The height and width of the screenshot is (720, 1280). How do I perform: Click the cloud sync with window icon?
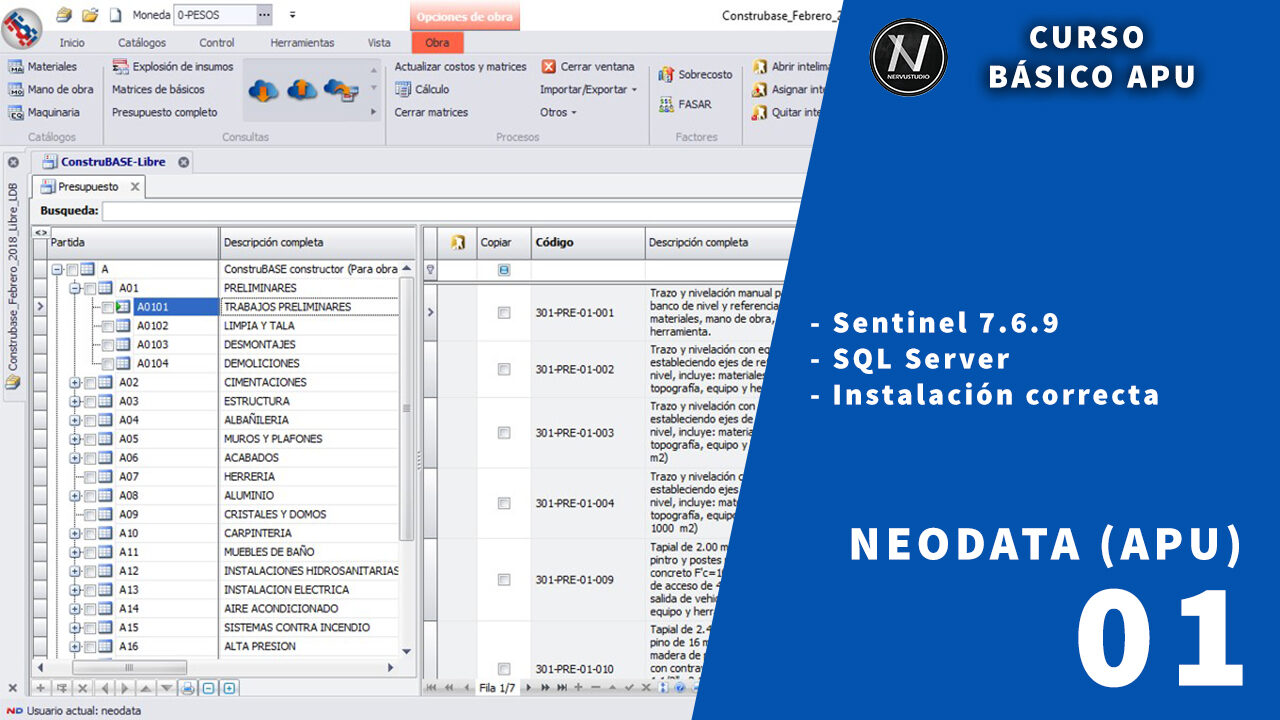point(341,90)
